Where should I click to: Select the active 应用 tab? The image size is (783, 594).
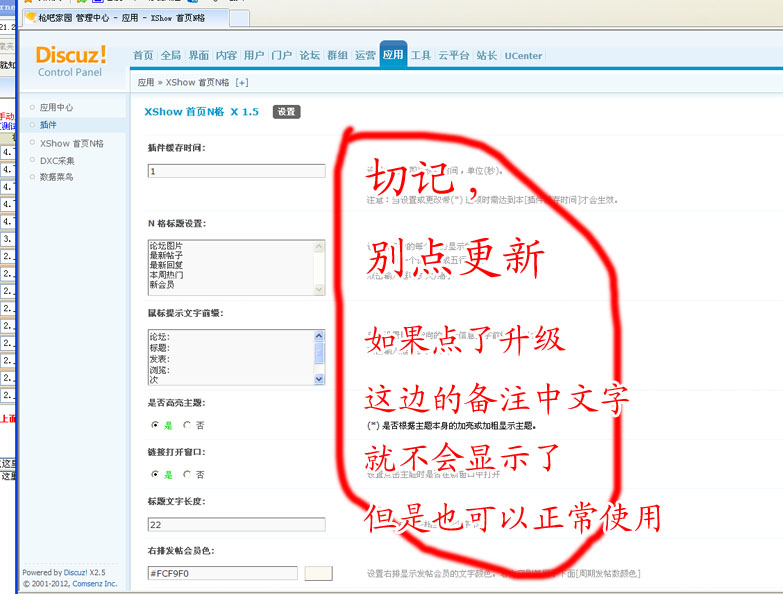click(x=393, y=54)
